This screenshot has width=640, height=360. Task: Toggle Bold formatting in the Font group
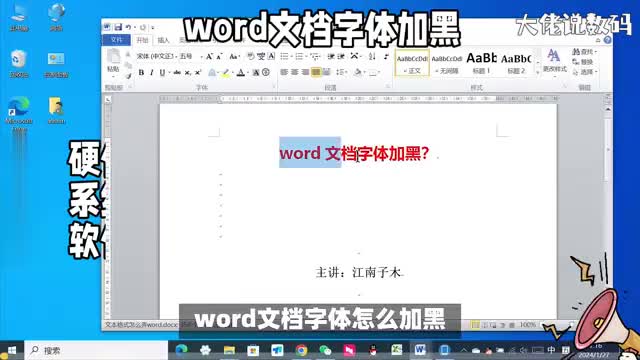[141, 73]
